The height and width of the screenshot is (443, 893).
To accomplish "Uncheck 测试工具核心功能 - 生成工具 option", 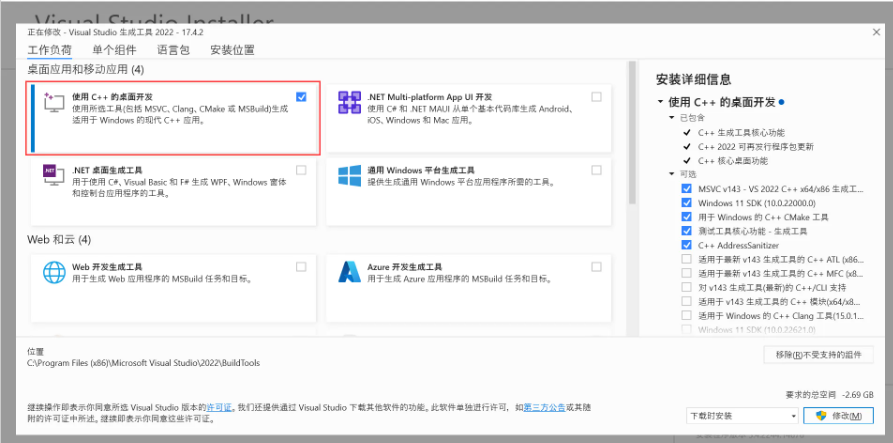I will [x=686, y=231].
